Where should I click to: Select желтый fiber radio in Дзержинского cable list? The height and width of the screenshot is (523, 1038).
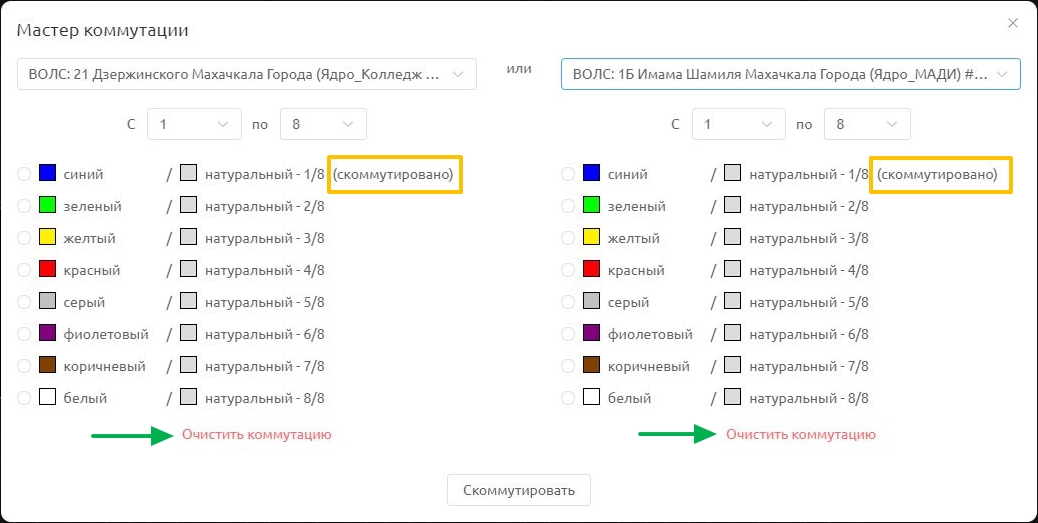[x=24, y=238]
